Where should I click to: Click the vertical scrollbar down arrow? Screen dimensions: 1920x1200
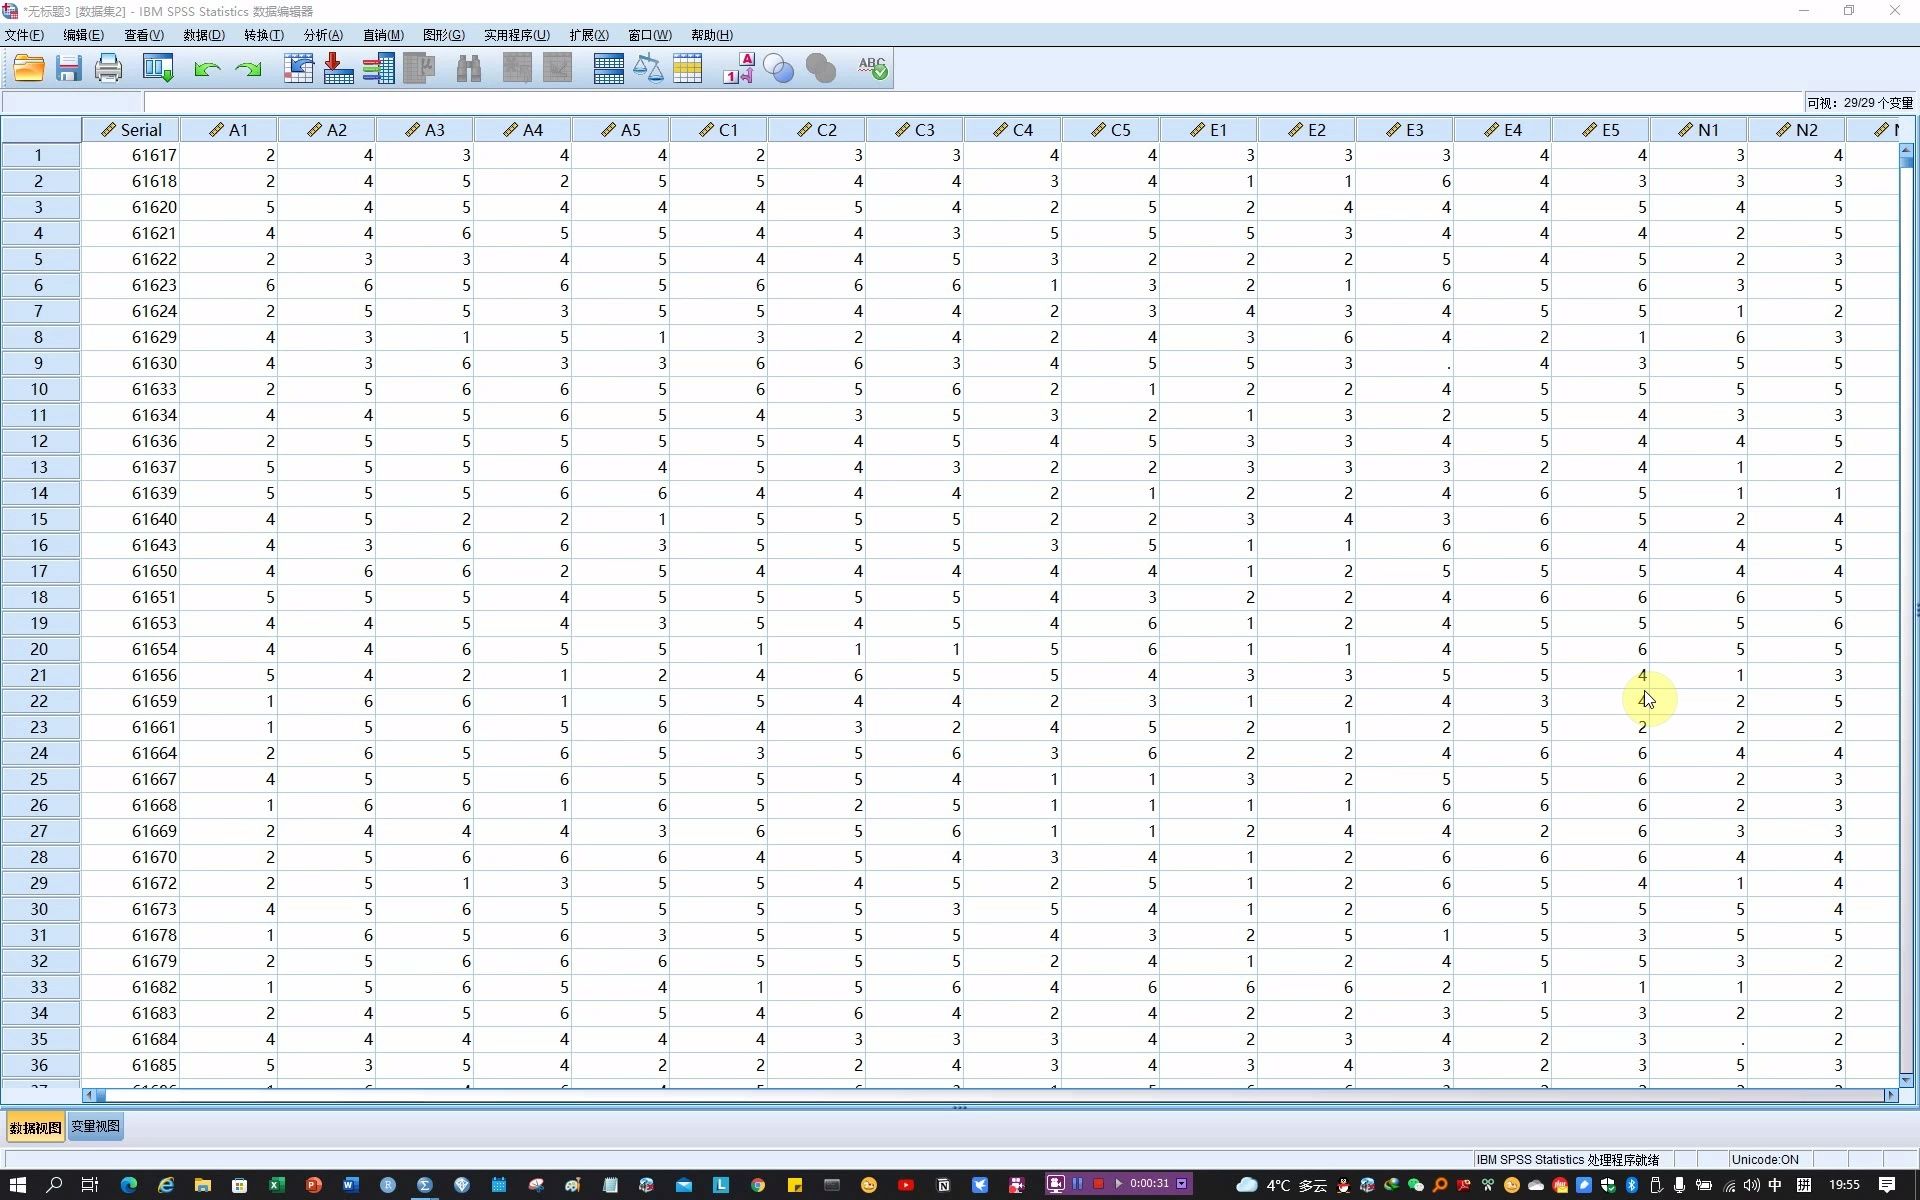tap(1906, 1080)
